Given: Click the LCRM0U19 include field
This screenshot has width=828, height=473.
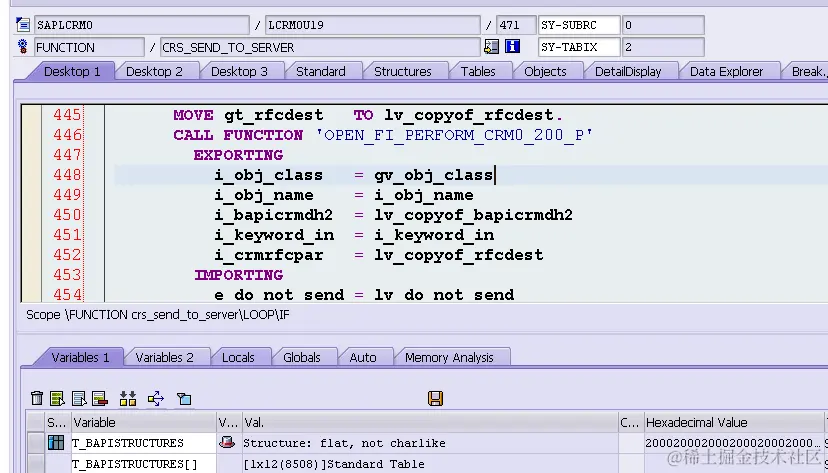Looking at the screenshot, I should pyautogui.click(x=373, y=25).
